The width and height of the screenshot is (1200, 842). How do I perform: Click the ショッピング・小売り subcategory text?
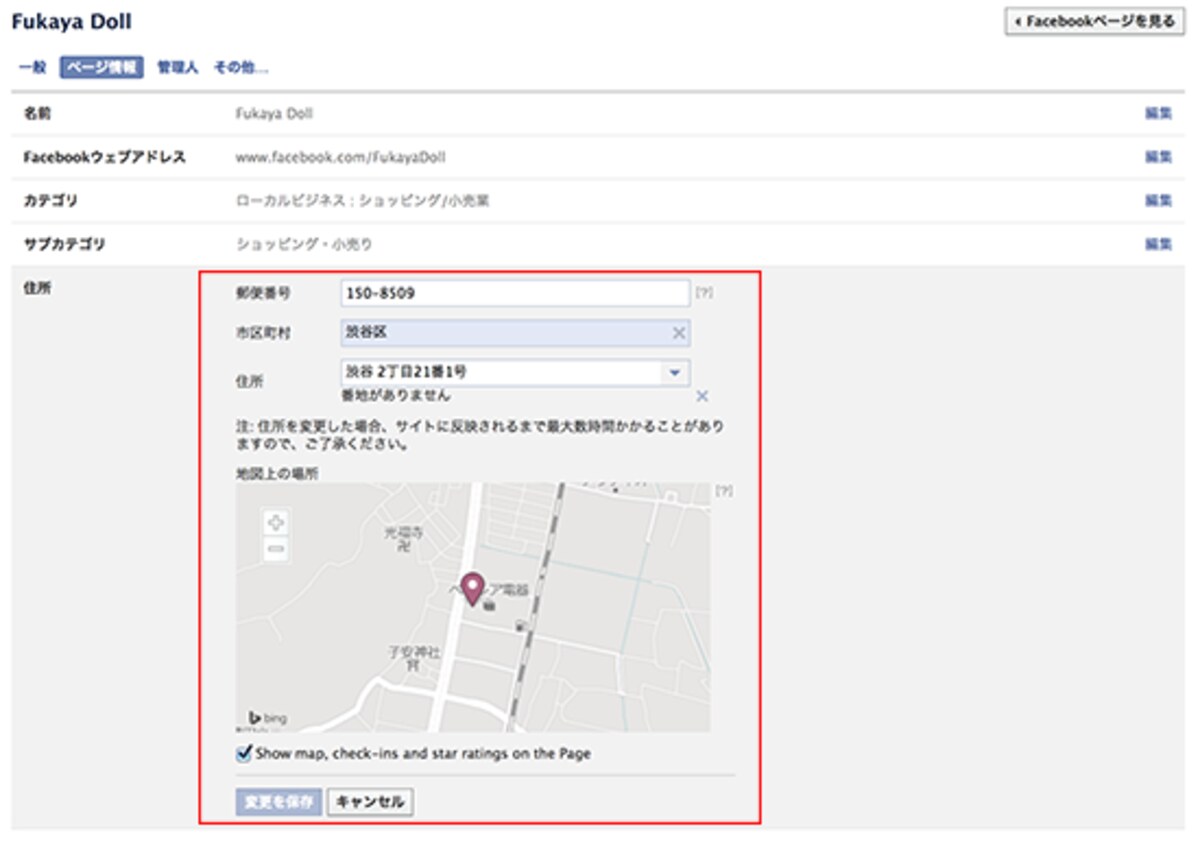[x=305, y=244]
